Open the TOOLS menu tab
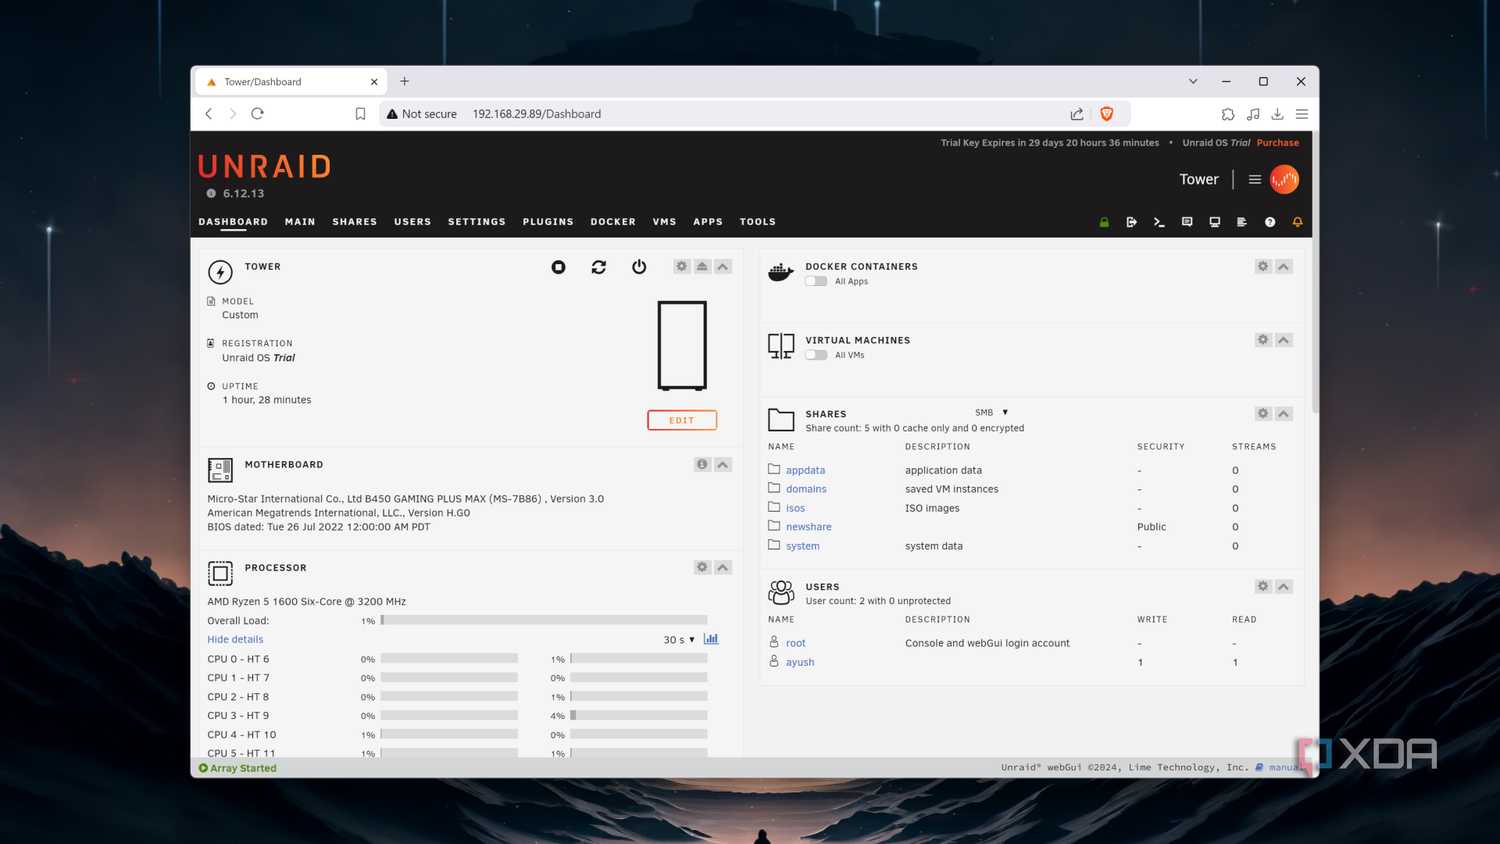The height and width of the screenshot is (844, 1500). pyautogui.click(x=758, y=222)
